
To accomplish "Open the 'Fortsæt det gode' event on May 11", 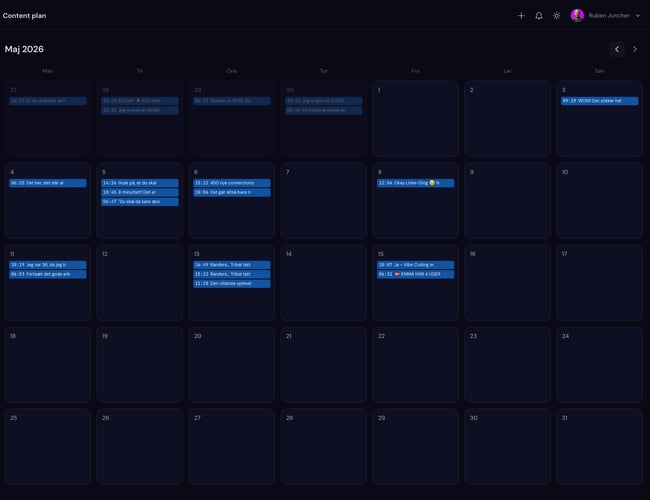I will 48,274.
